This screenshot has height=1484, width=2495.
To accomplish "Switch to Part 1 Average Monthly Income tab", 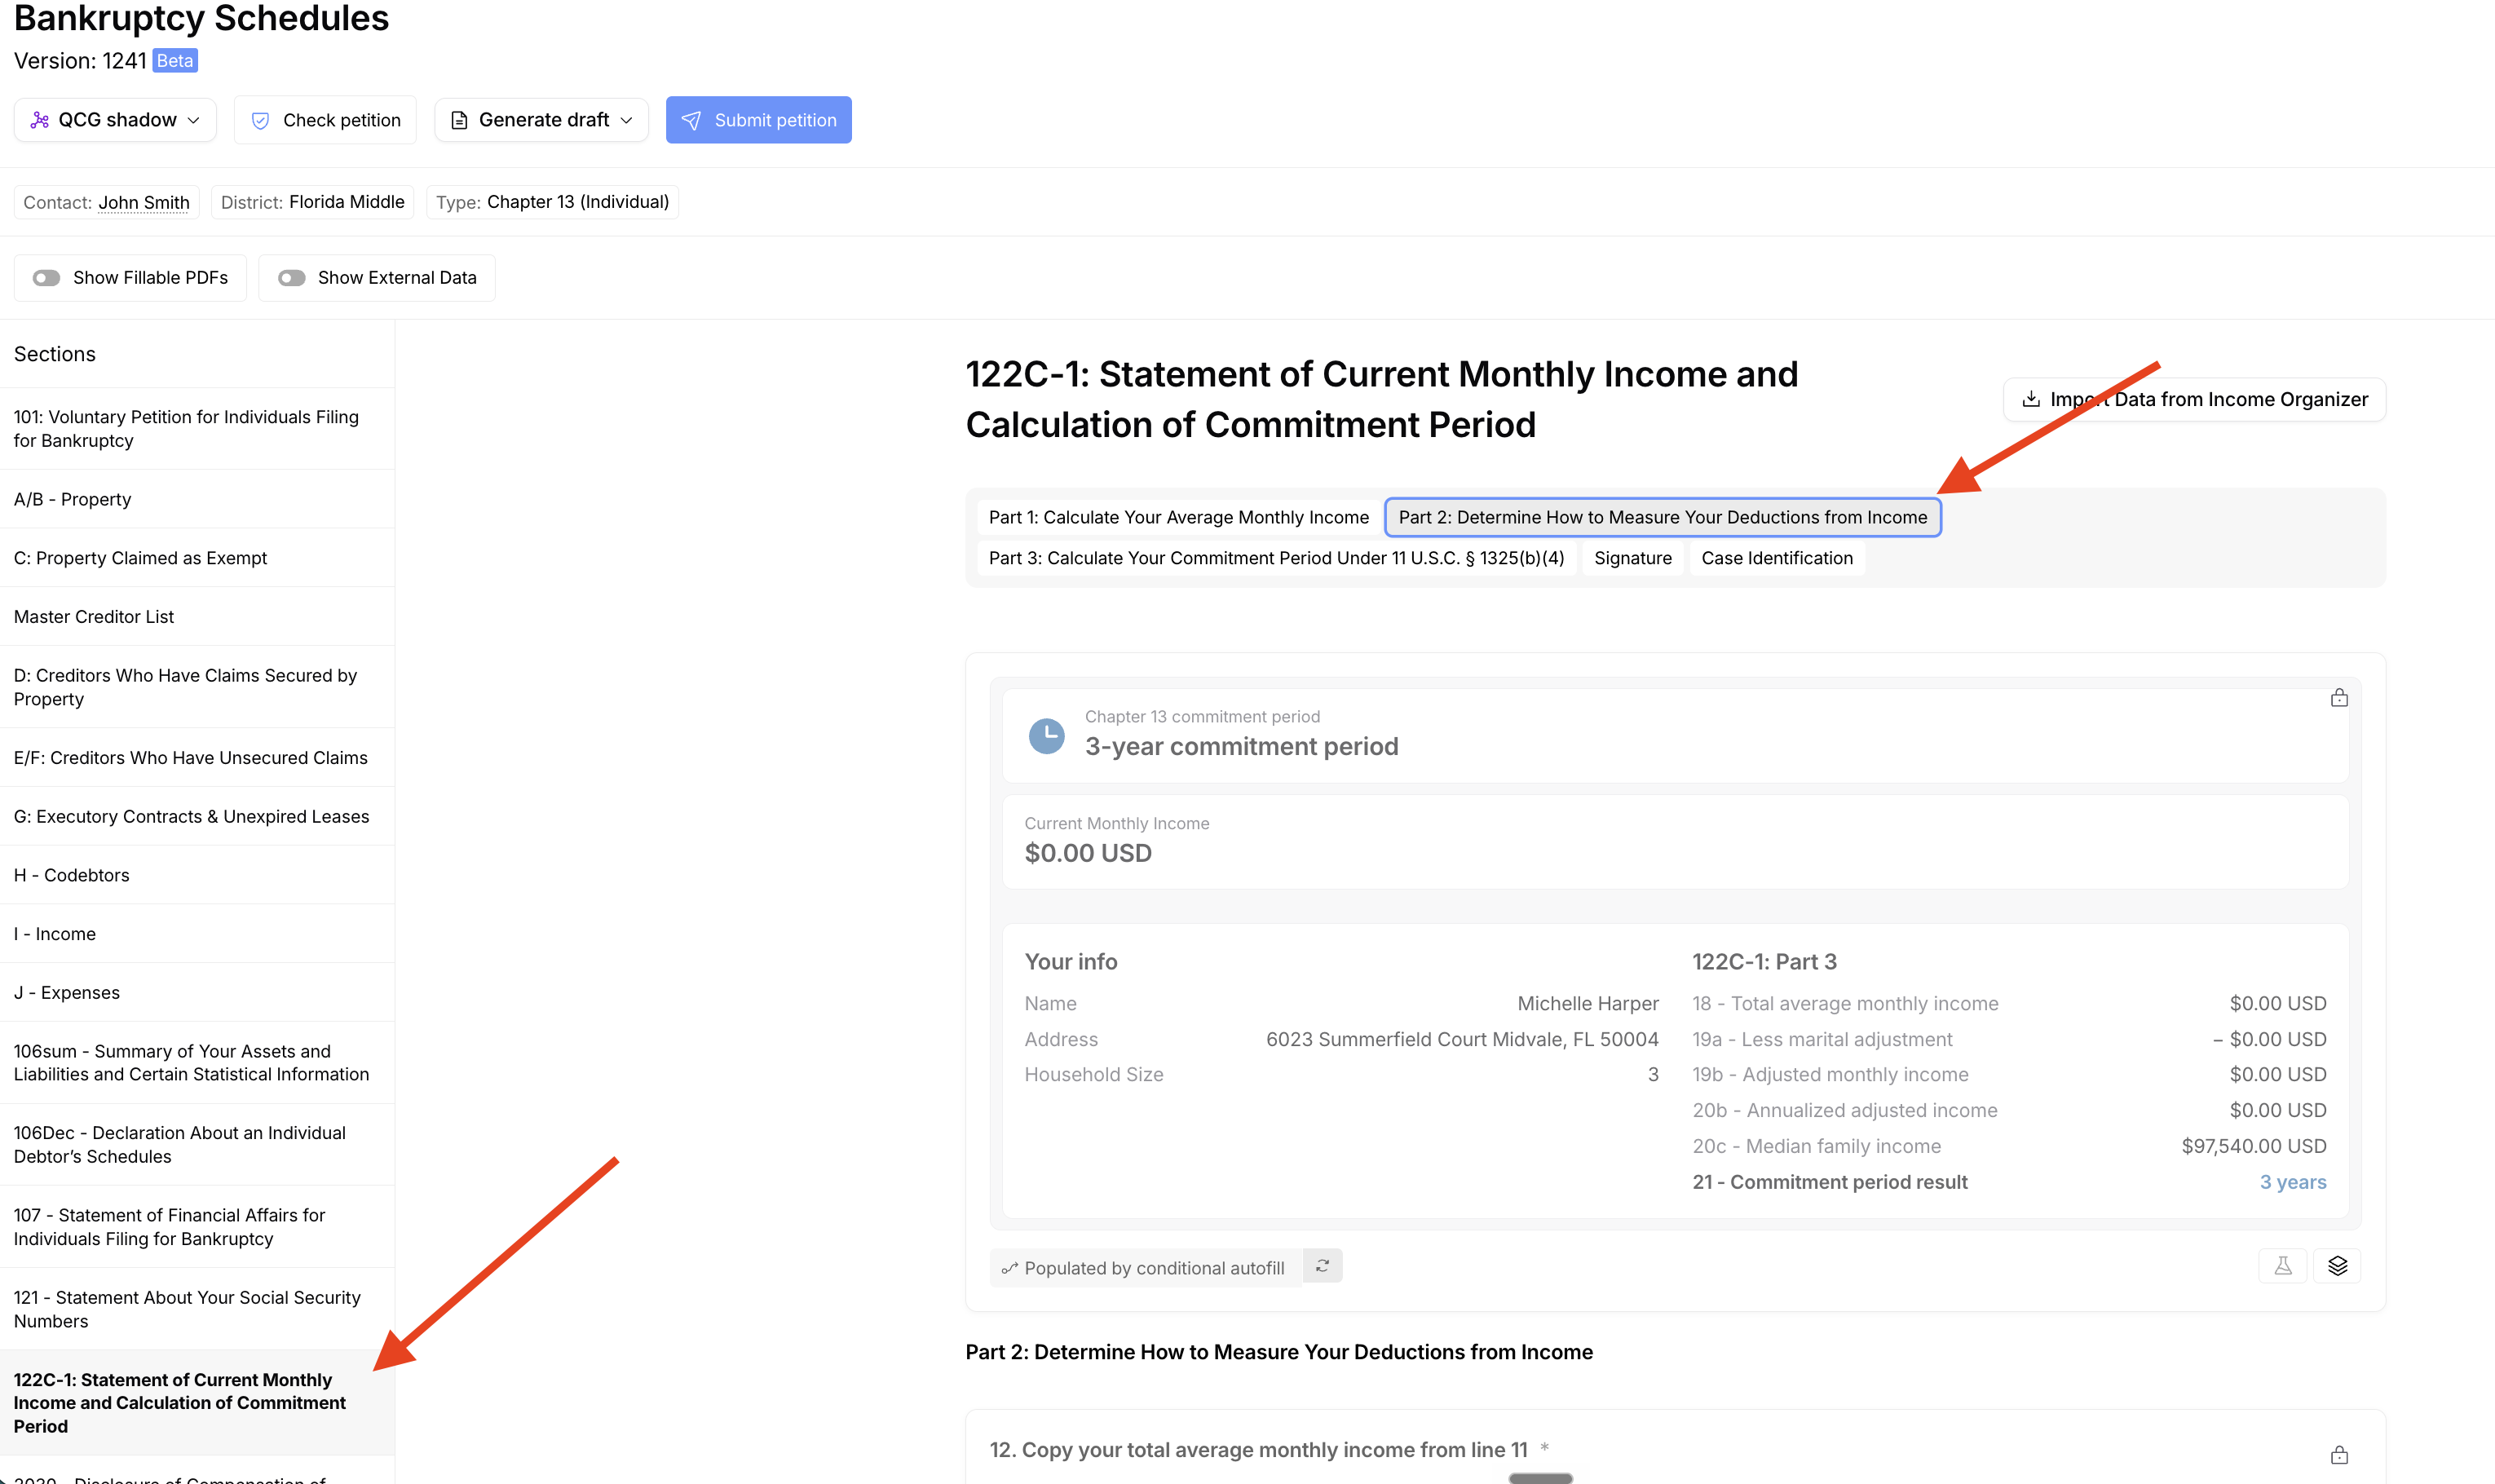I will coord(1178,517).
